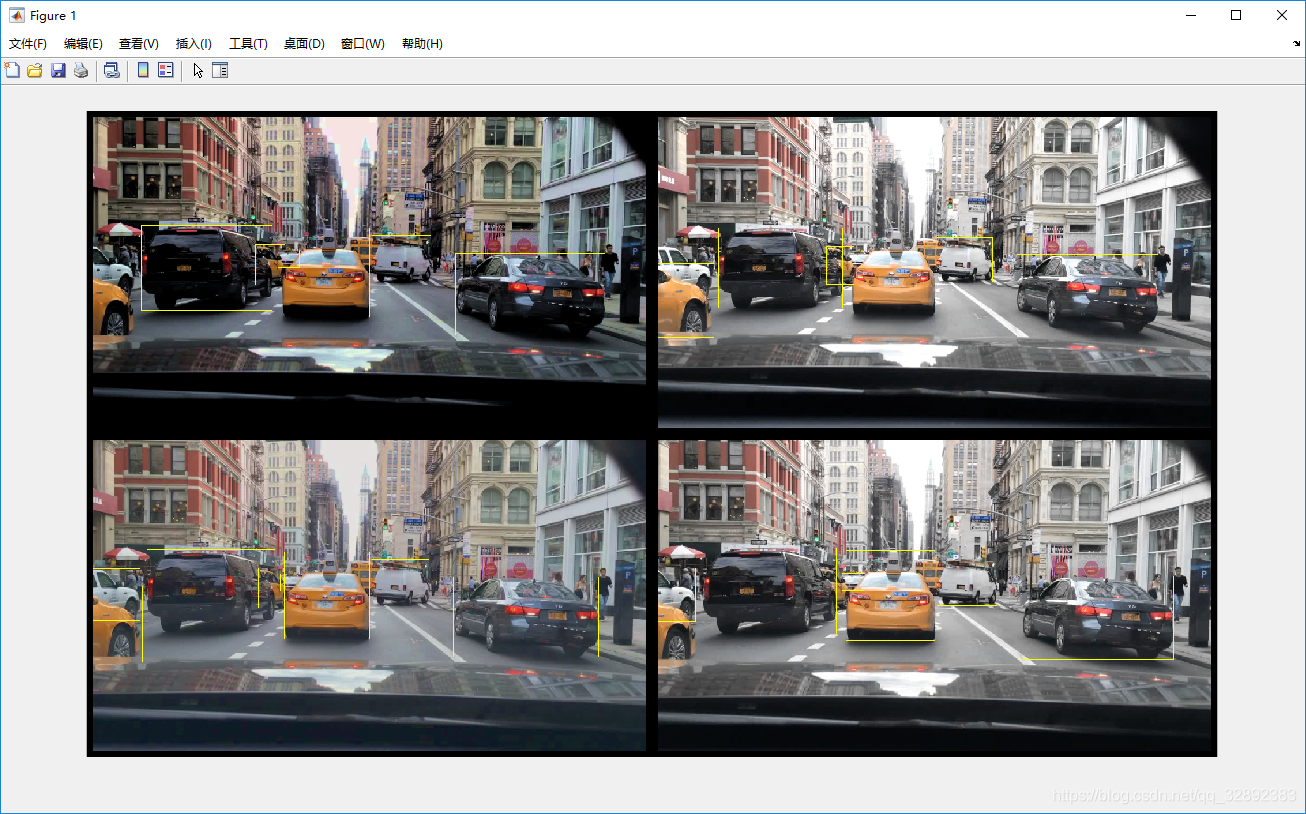Open the 文件(F) menu
The height and width of the screenshot is (814, 1306).
(x=28, y=44)
